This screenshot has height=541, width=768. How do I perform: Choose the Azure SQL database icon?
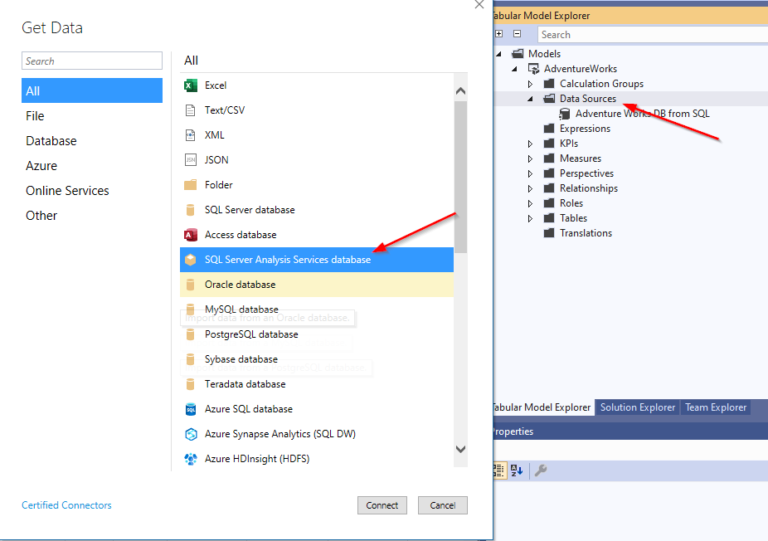coord(190,409)
